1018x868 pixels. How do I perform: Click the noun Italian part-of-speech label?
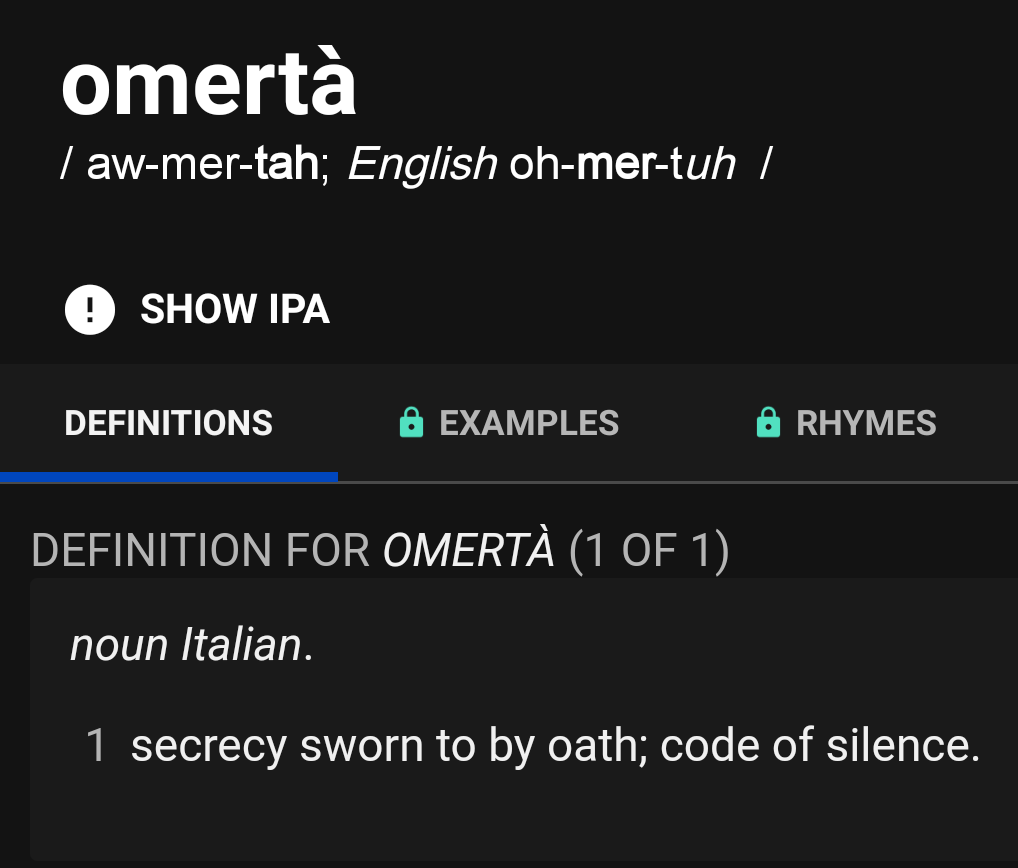click(191, 645)
